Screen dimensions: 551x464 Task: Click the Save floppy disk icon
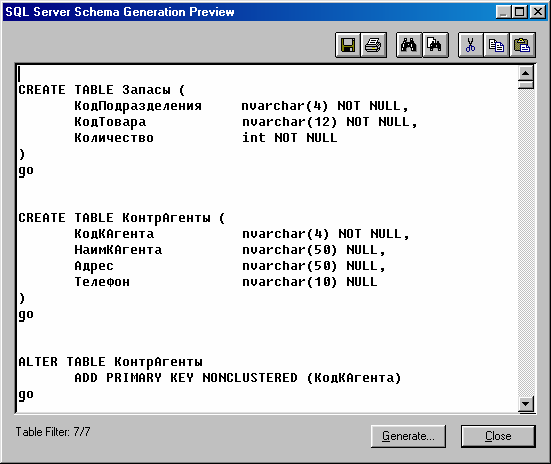pos(348,45)
